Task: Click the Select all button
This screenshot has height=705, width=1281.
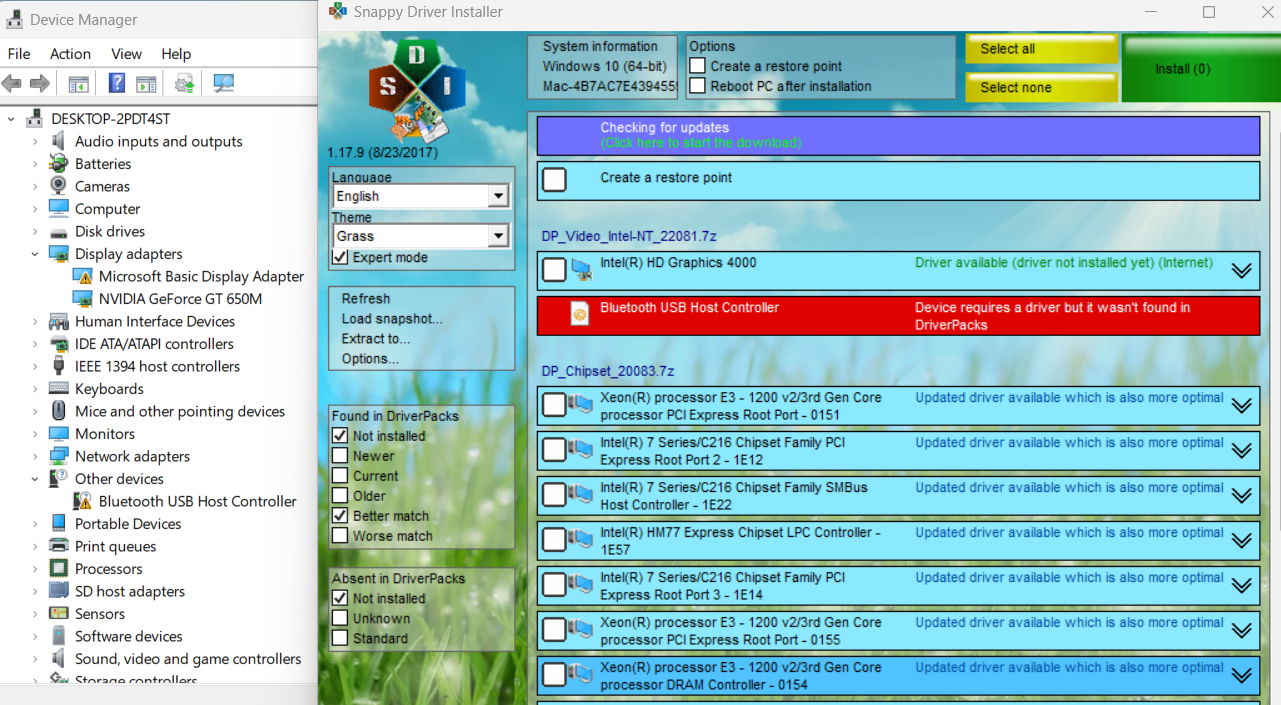Action: [1041, 49]
